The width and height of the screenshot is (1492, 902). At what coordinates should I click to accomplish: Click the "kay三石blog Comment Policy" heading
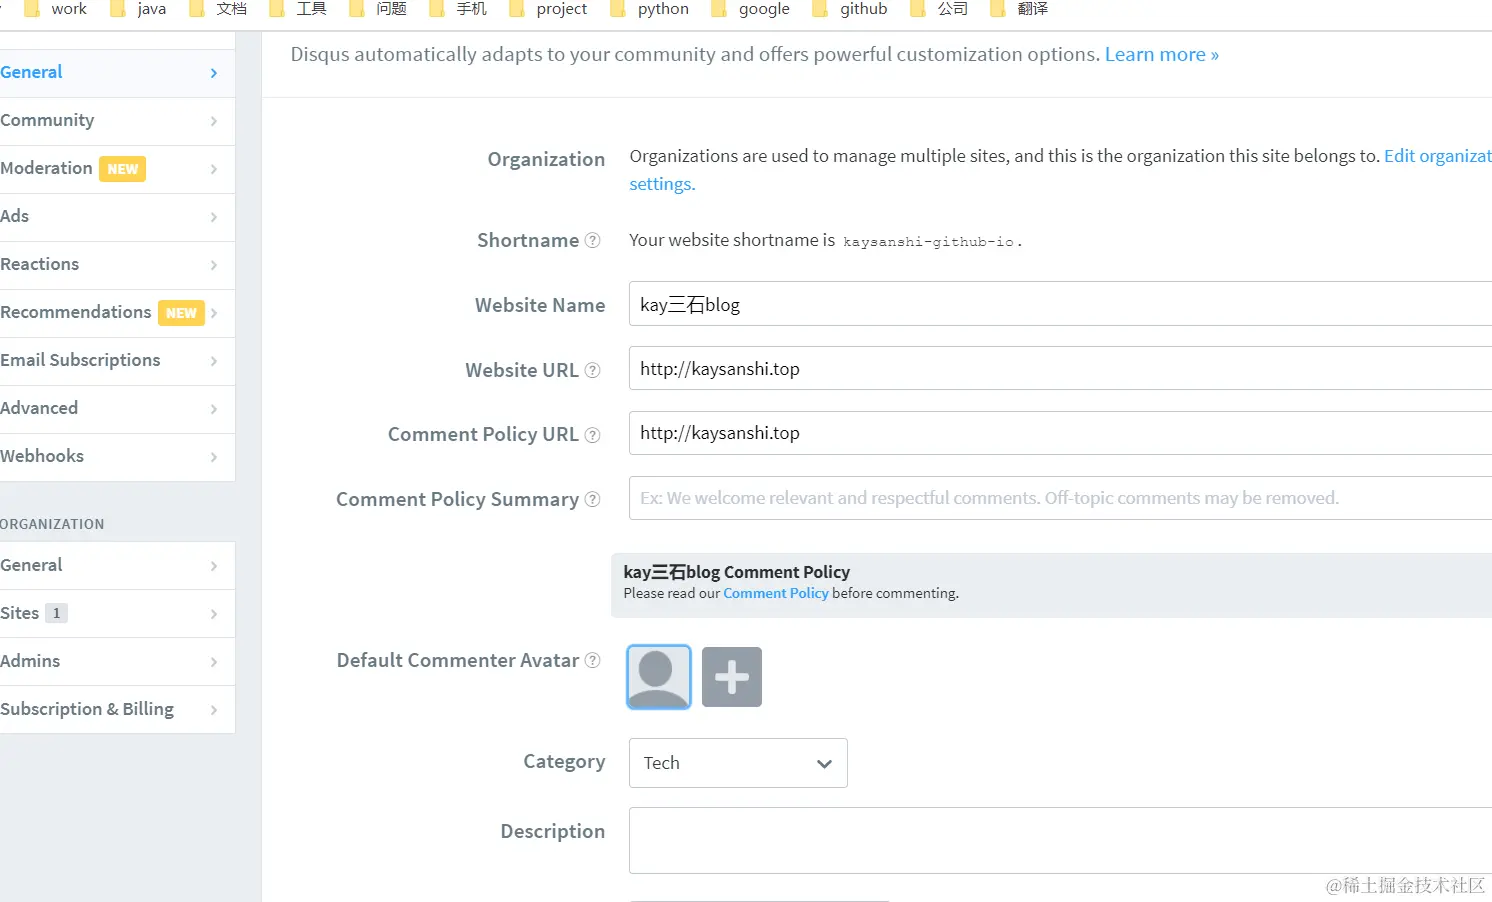[x=737, y=572]
